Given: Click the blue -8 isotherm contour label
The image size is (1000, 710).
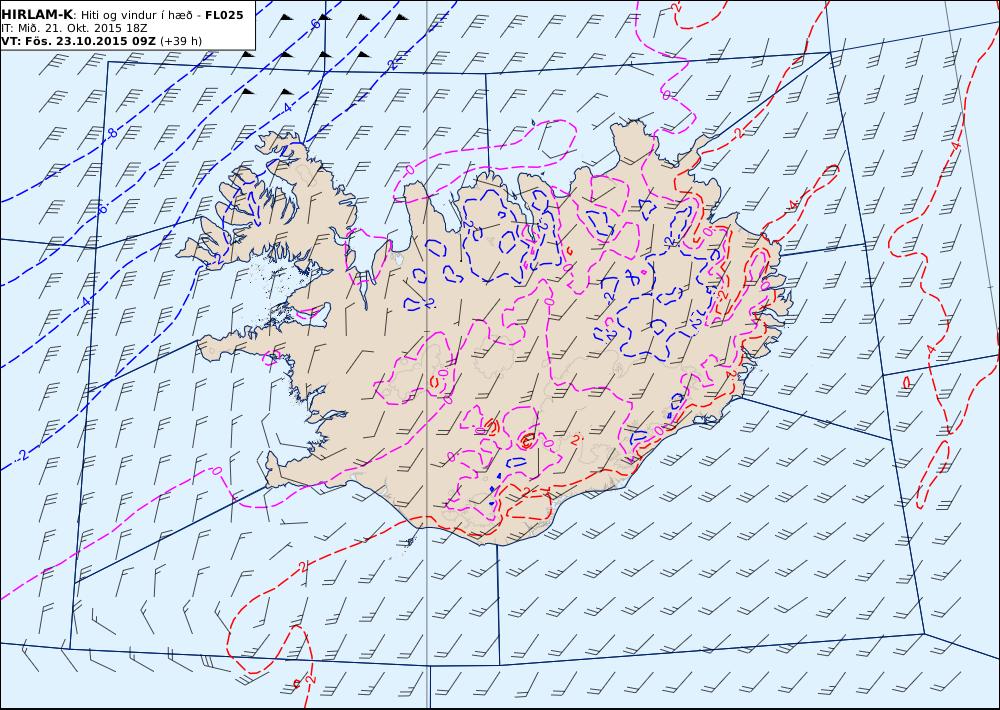Looking at the screenshot, I should pyautogui.click(x=112, y=133).
